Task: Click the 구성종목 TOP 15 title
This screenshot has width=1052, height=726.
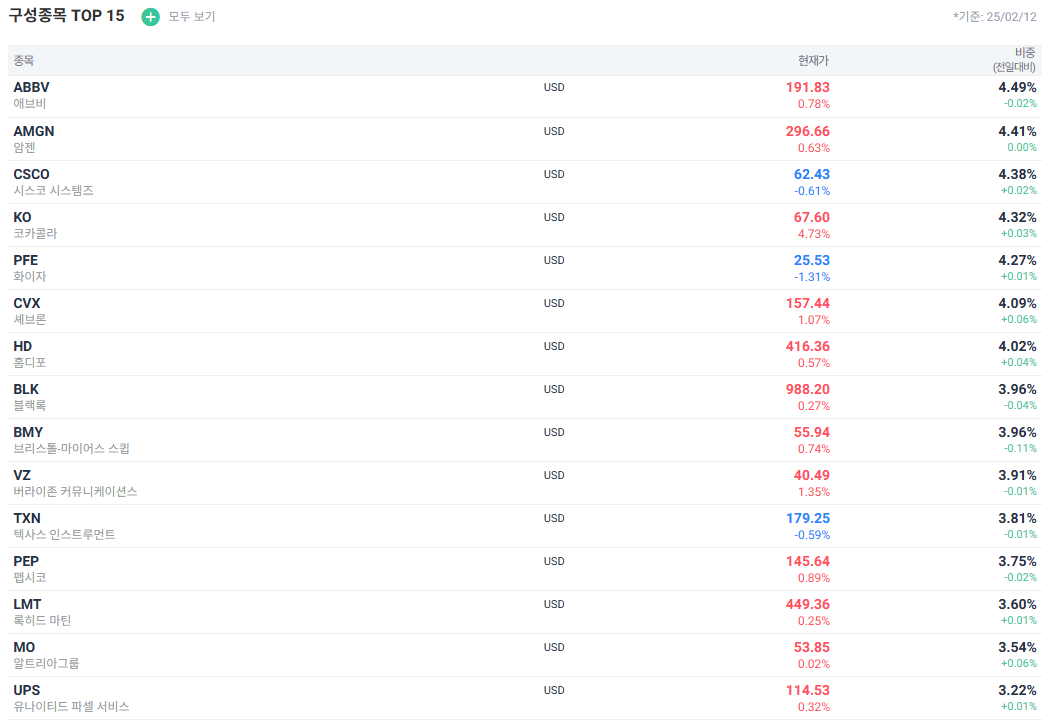Action: (66, 15)
